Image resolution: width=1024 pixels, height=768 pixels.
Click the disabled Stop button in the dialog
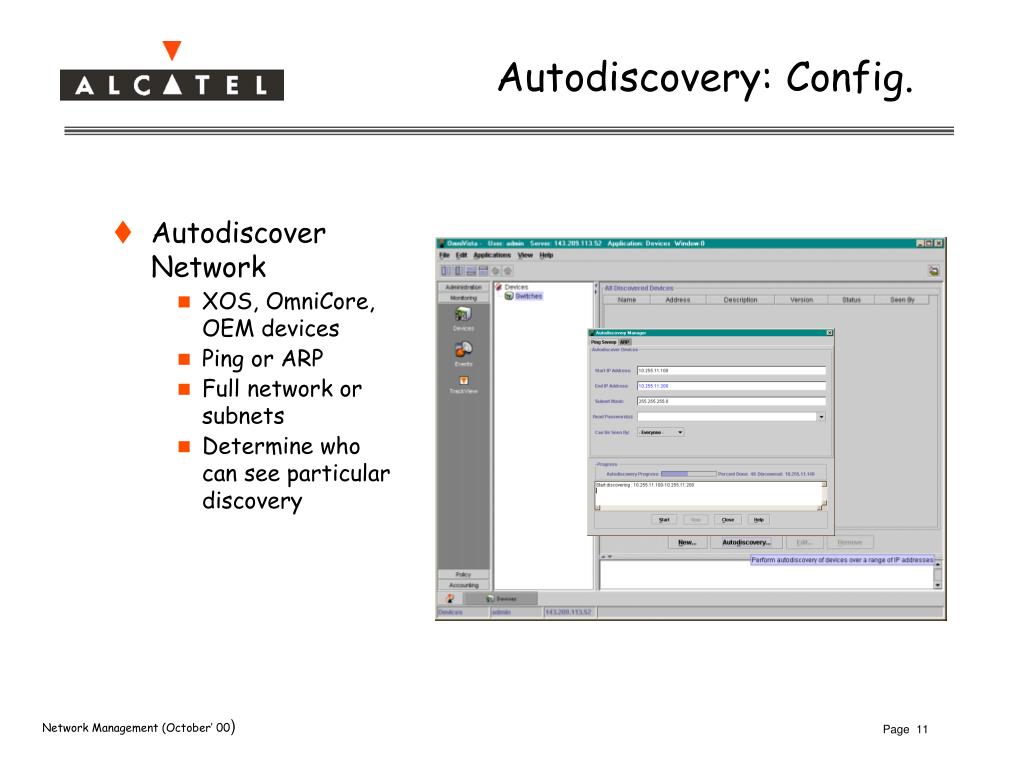[696, 520]
